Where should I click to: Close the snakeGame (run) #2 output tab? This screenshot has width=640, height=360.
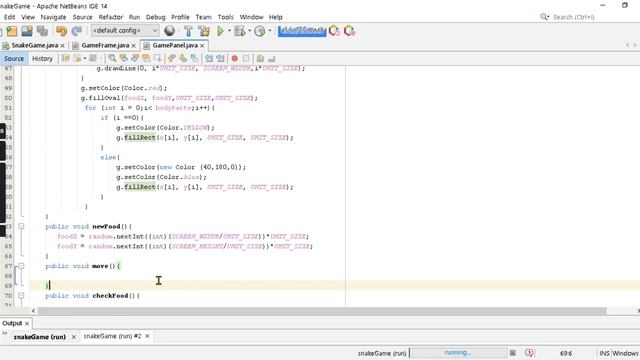tap(147, 336)
